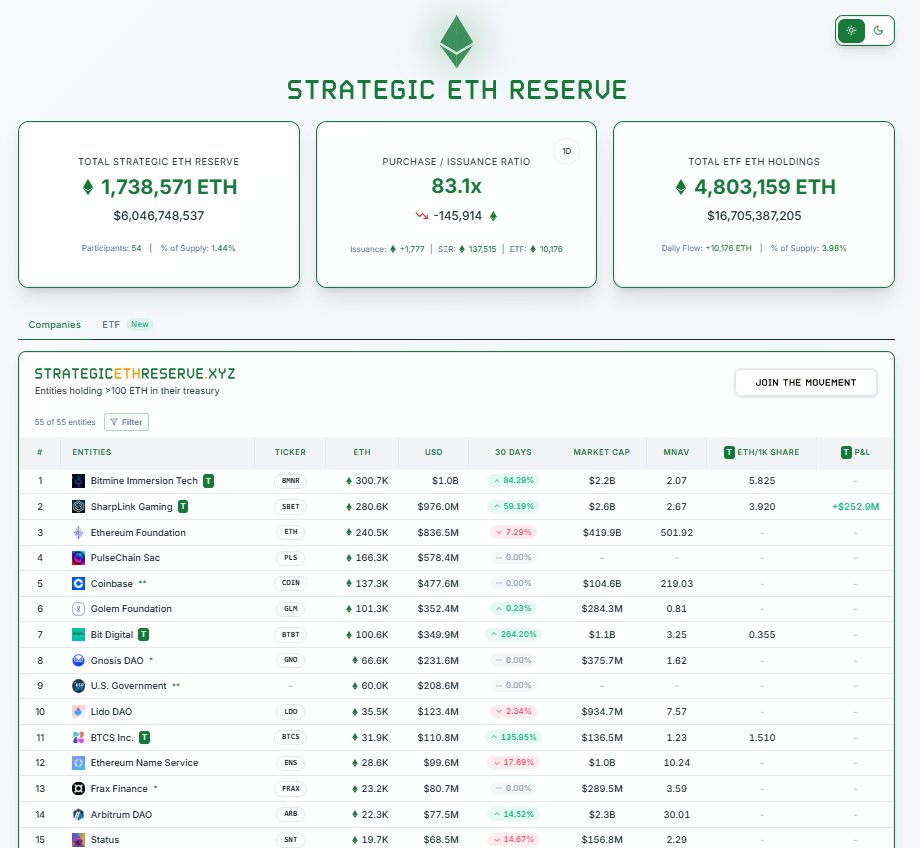Click ETH diamond in Total Strategic Reserve card

coord(88,187)
